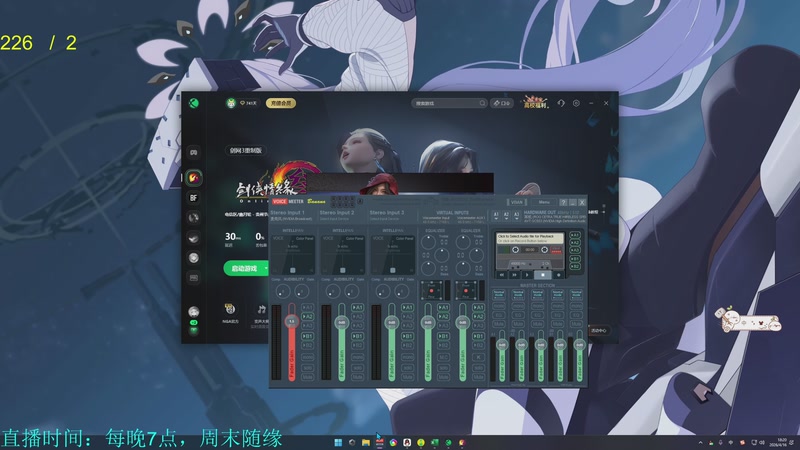Viewport: 800px width, 450px height.
Task: Open the launcher hexagon settings icon
Action: (x=576, y=103)
